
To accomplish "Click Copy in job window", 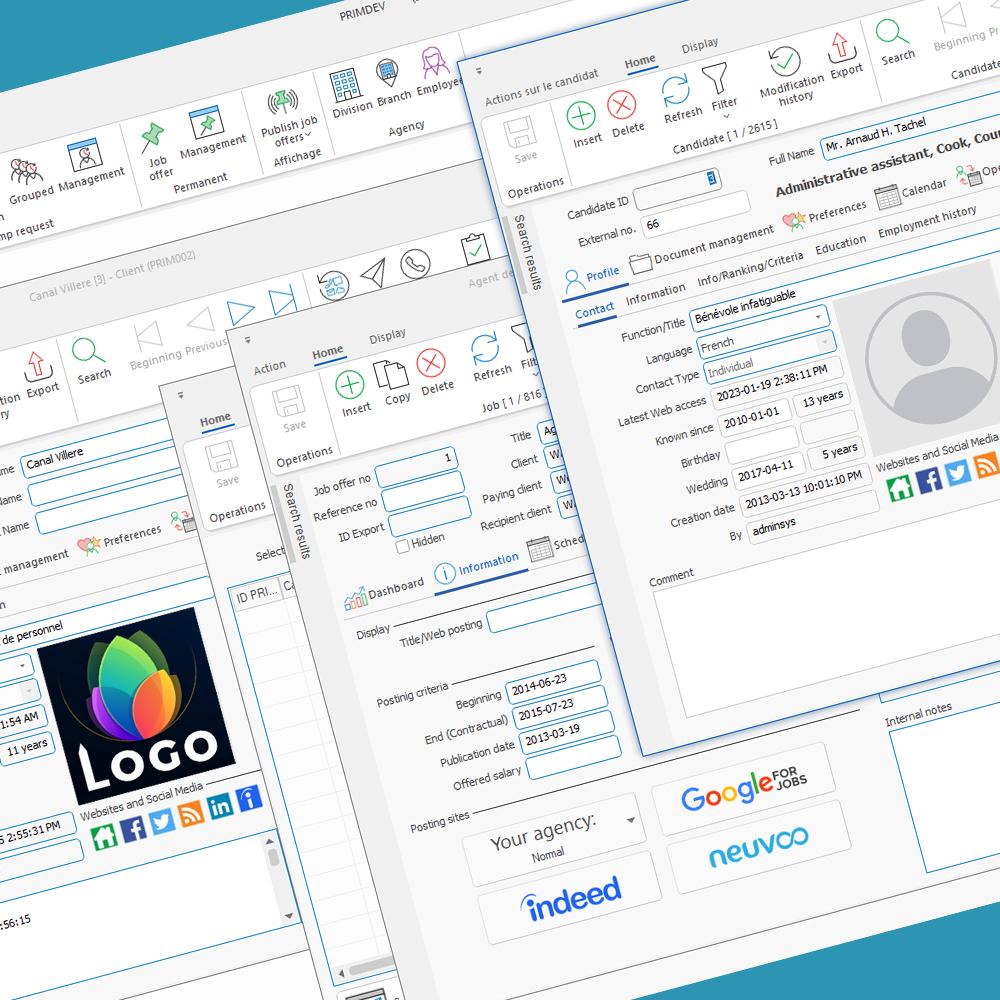I will (x=391, y=375).
